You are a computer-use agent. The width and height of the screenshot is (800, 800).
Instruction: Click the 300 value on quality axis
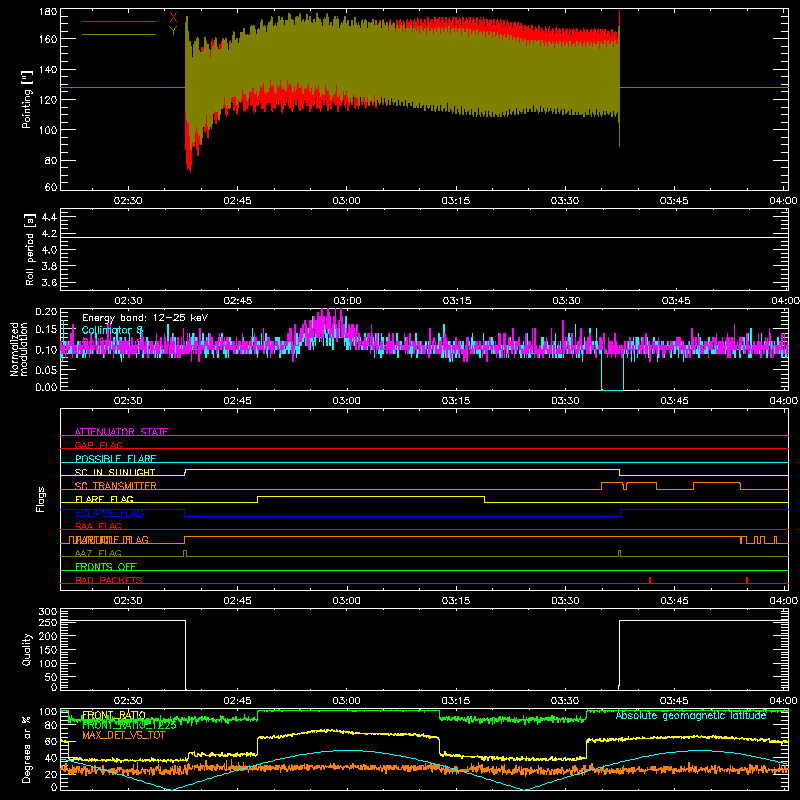coord(48,611)
